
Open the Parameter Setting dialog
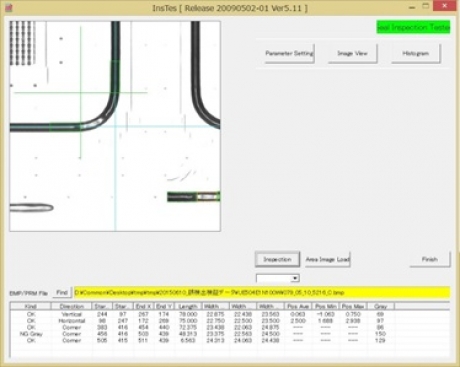coord(289,53)
